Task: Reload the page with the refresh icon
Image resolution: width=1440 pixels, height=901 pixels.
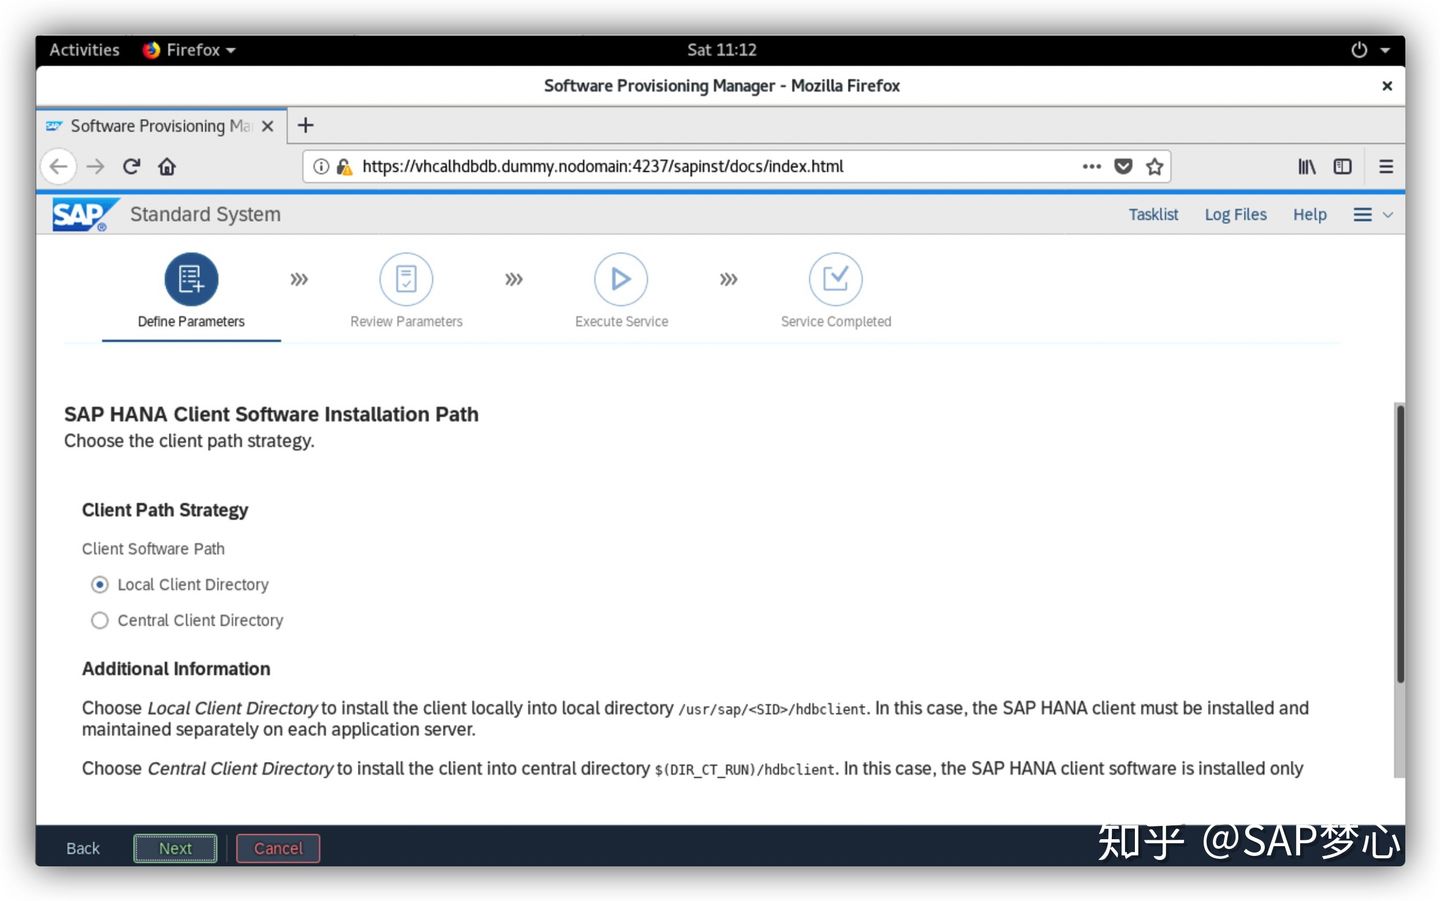Action: (131, 166)
